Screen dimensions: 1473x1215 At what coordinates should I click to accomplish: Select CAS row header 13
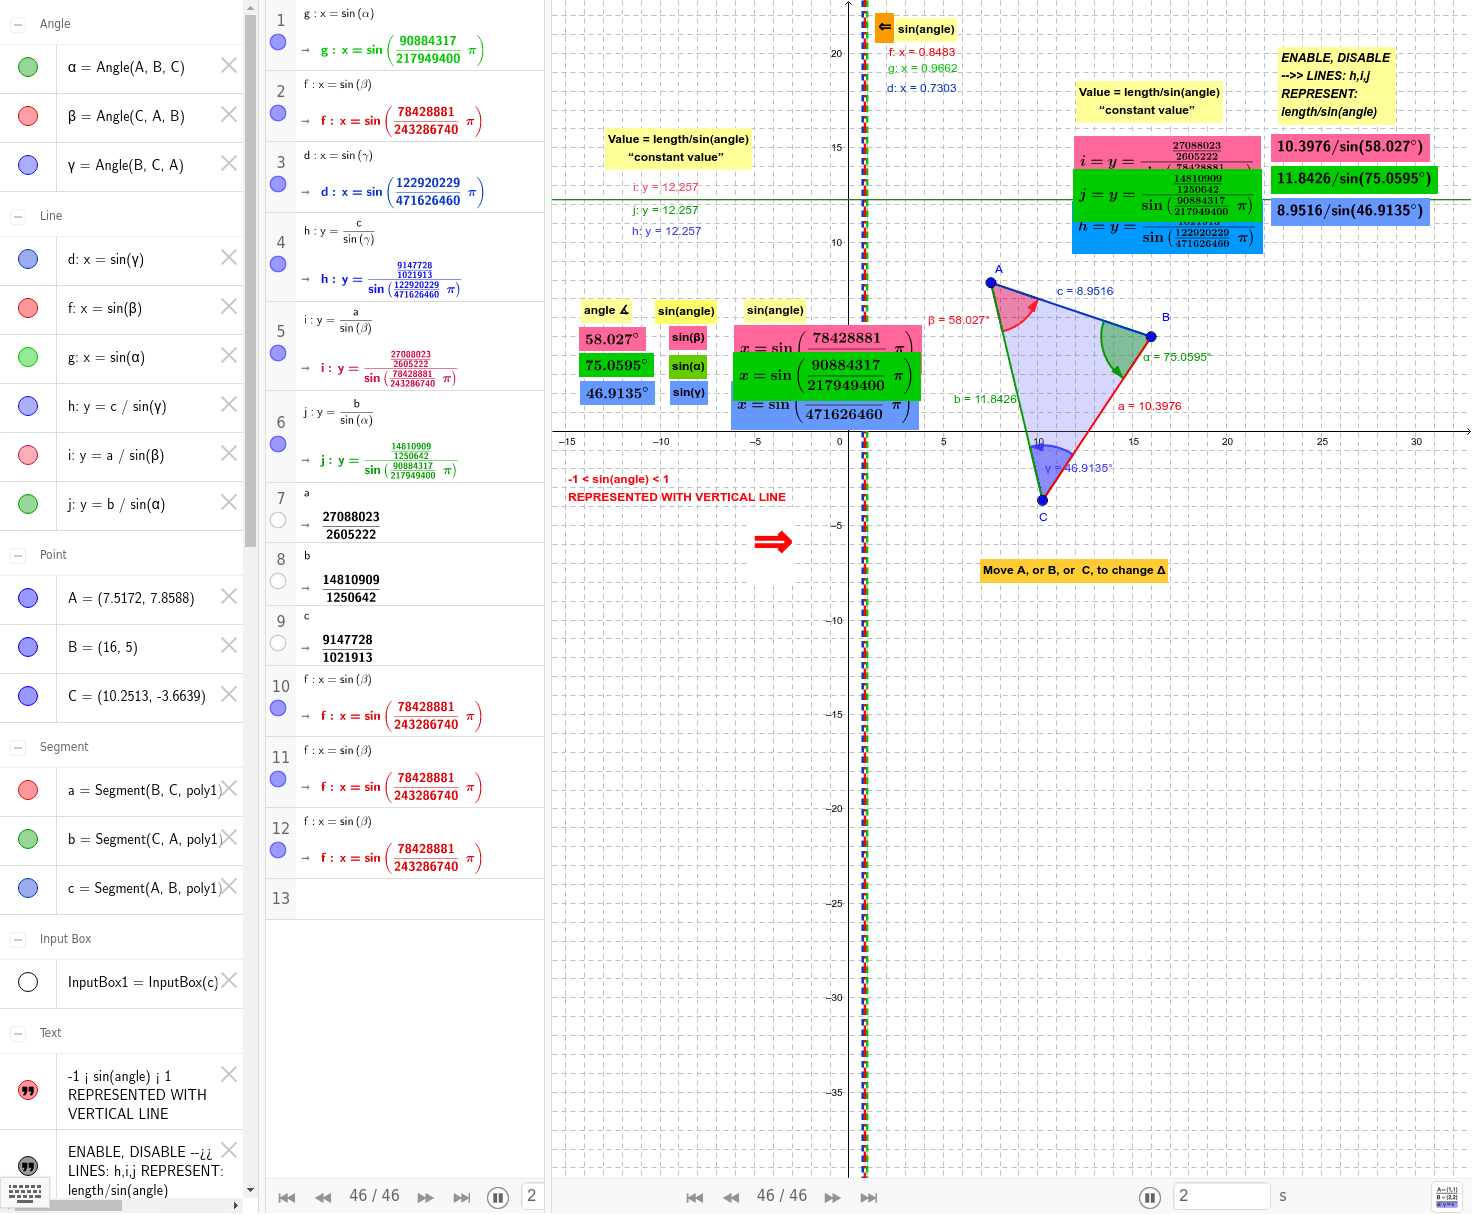point(281,898)
